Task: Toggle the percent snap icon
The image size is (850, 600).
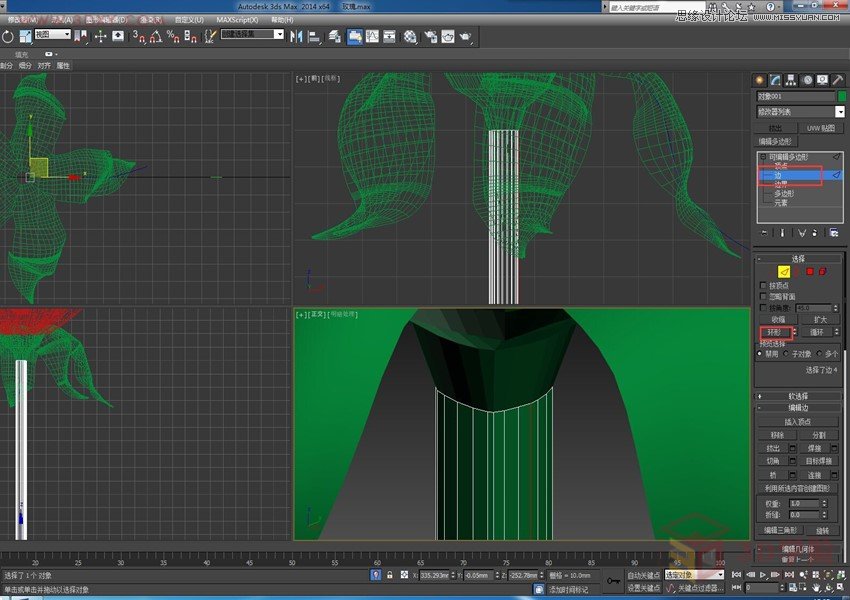Action: tap(173, 36)
